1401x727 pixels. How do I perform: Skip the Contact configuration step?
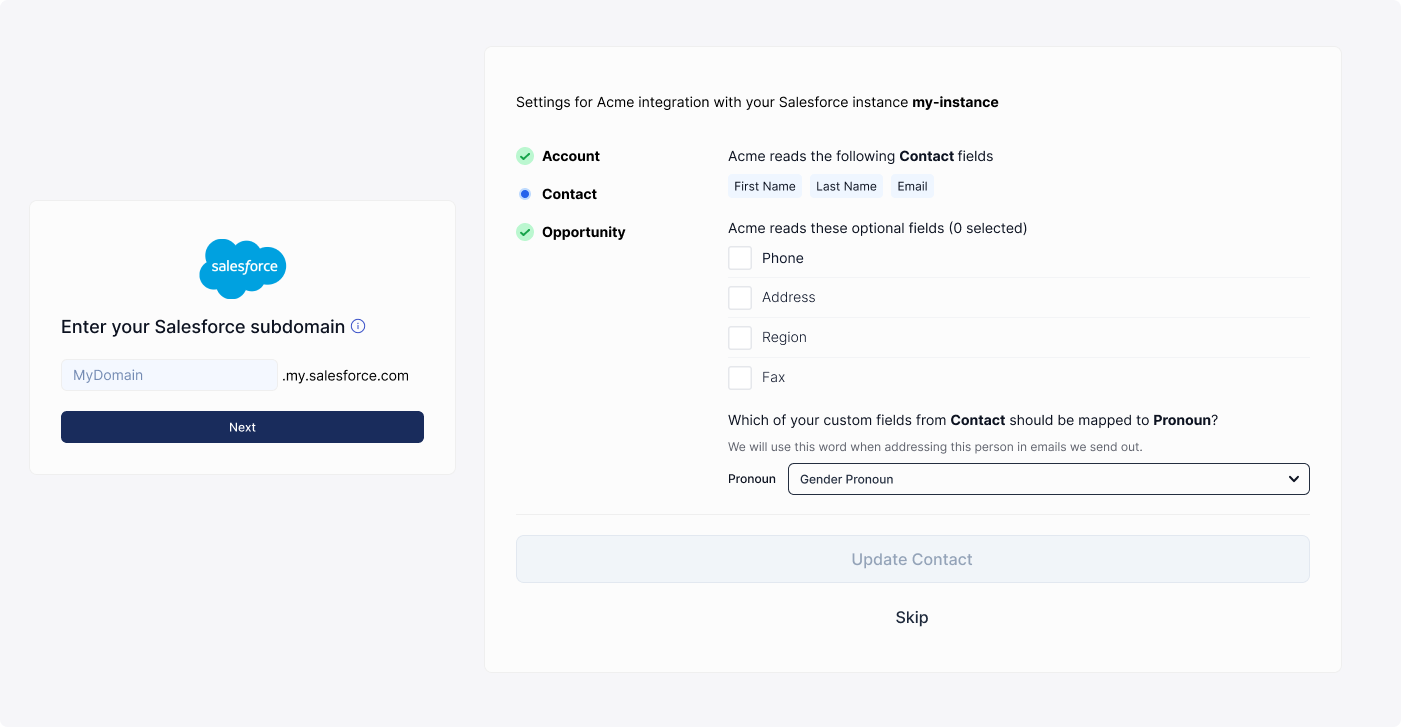(912, 617)
